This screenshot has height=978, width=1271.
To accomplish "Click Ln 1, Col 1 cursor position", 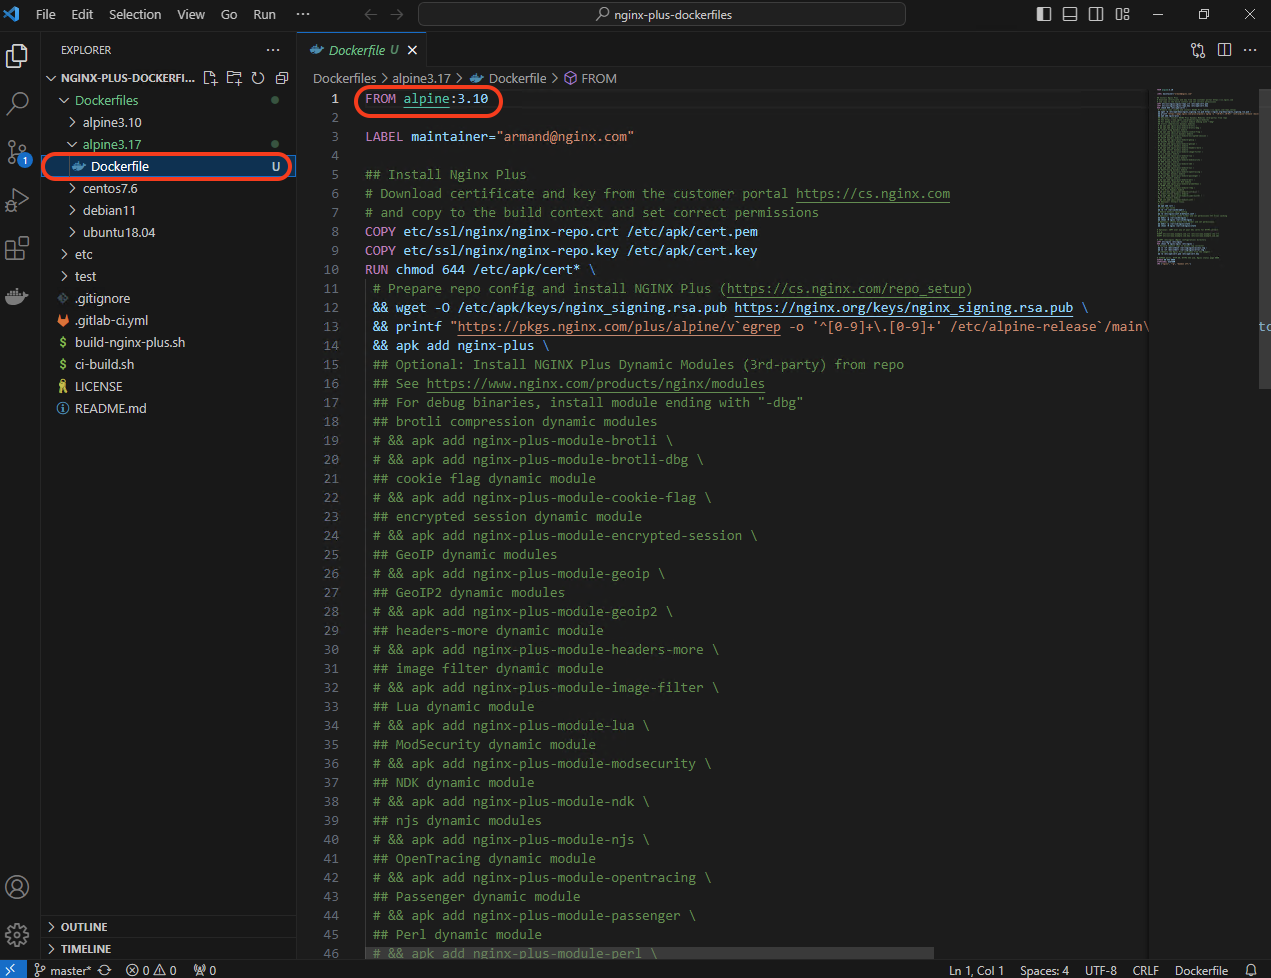I will 976,970.
